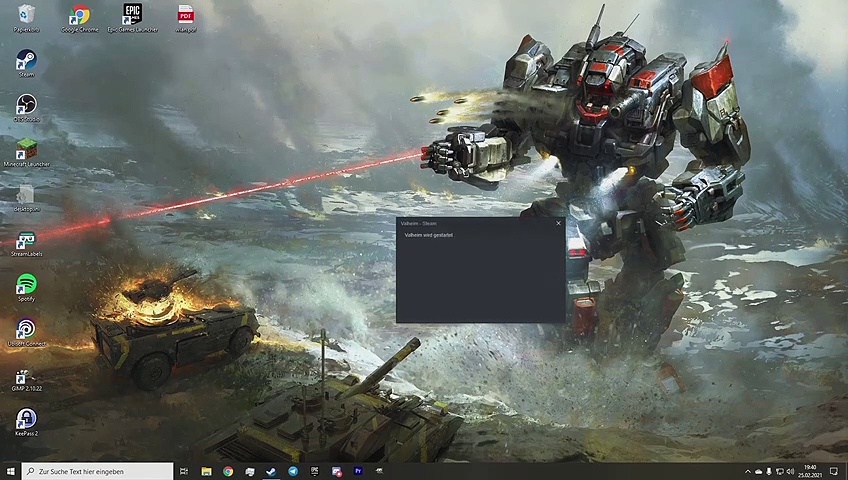This screenshot has height=480, width=848.
Task: Click the Windows Start button
Action: pyautogui.click(x=10, y=471)
